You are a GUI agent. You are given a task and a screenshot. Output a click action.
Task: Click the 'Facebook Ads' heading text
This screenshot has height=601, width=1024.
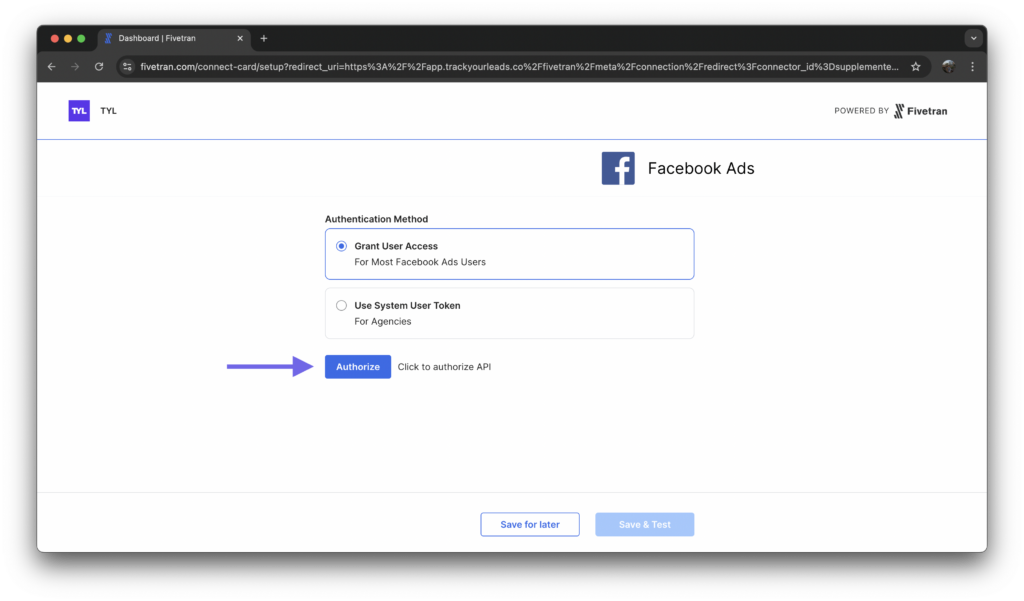(701, 169)
